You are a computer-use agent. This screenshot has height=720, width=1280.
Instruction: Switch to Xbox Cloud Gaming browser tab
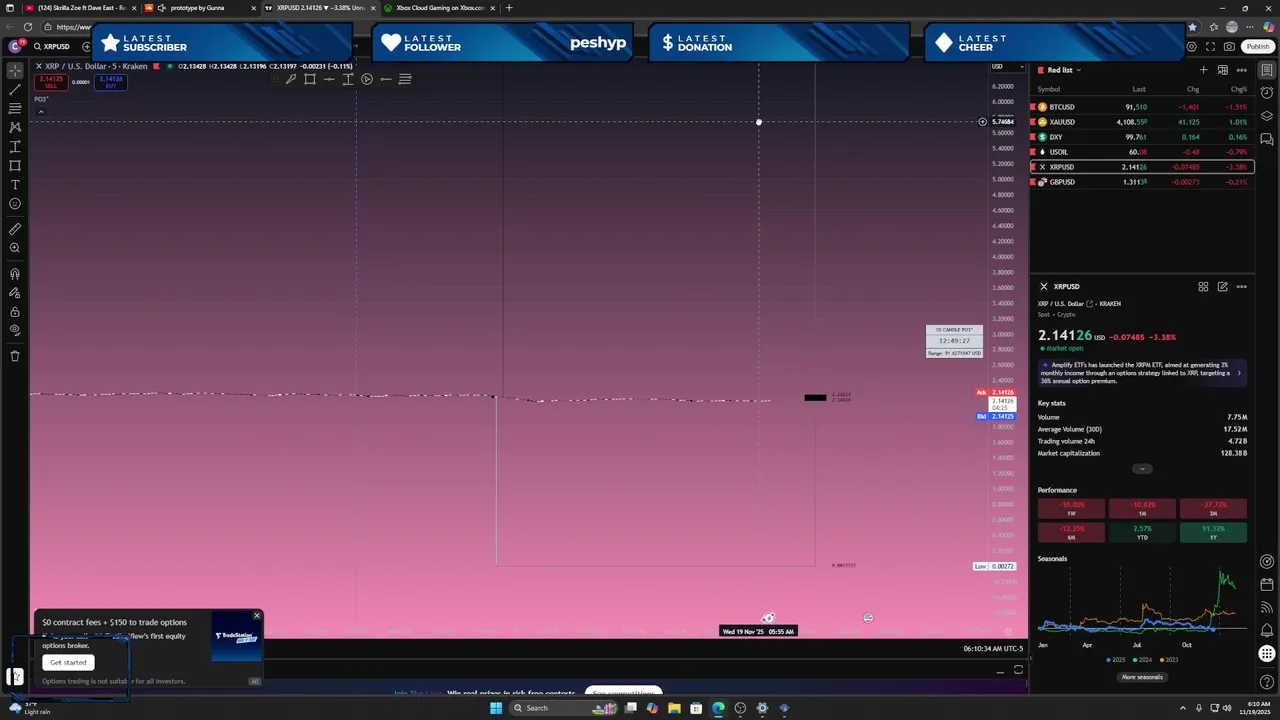click(440, 8)
